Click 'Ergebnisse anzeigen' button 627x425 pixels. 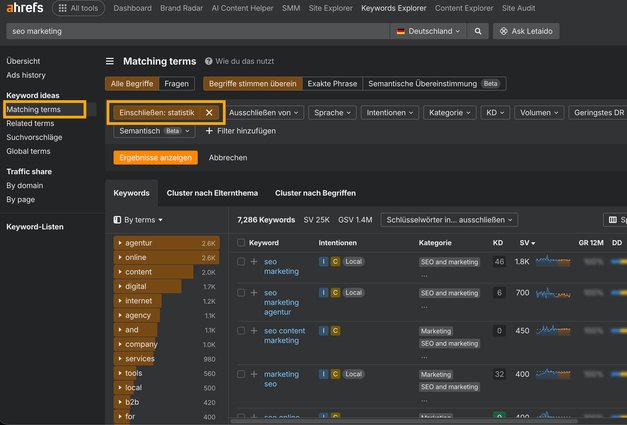click(156, 158)
